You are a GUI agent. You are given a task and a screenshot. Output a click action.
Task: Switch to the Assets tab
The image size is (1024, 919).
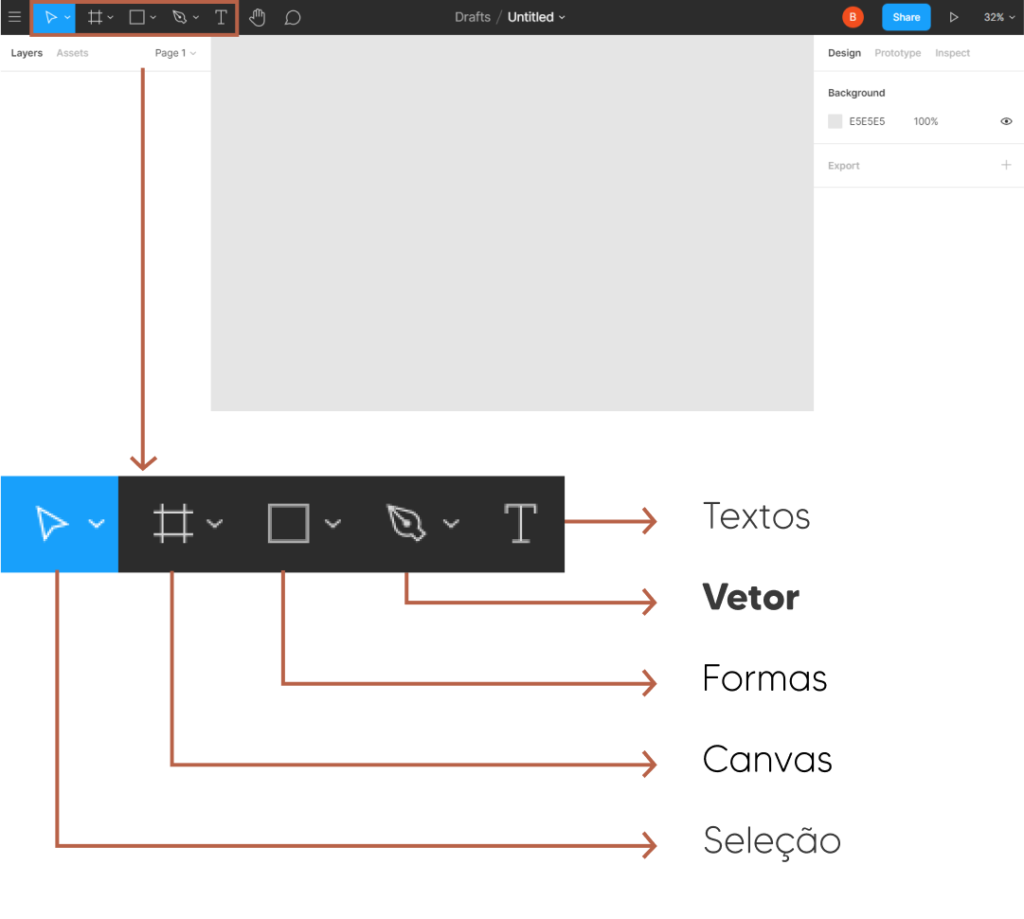point(72,53)
